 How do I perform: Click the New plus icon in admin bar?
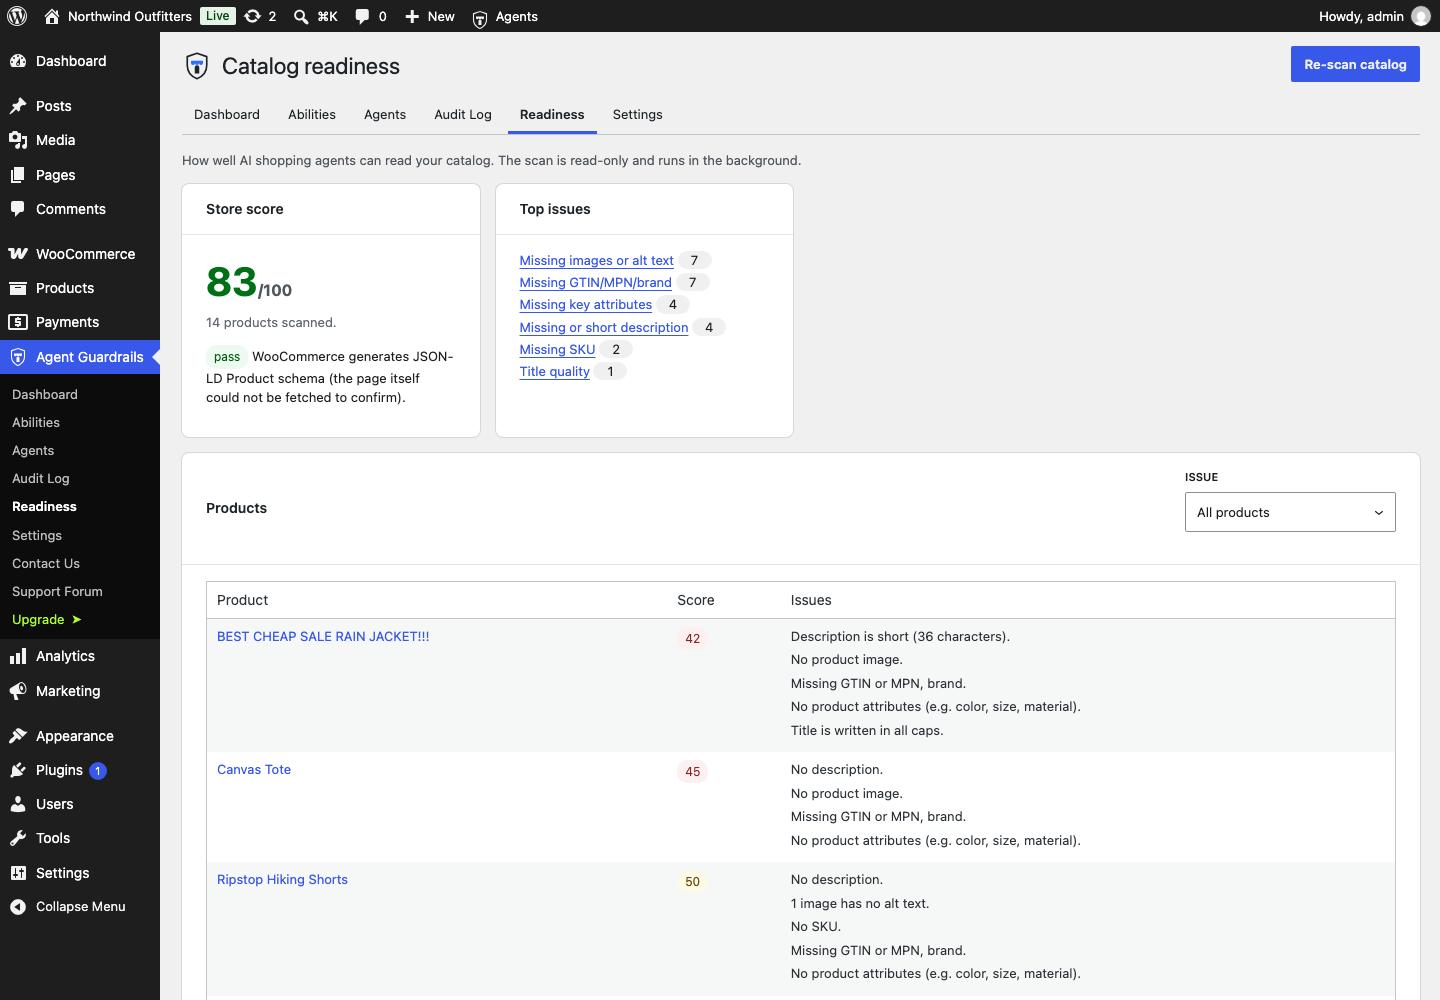[x=412, y=16]
